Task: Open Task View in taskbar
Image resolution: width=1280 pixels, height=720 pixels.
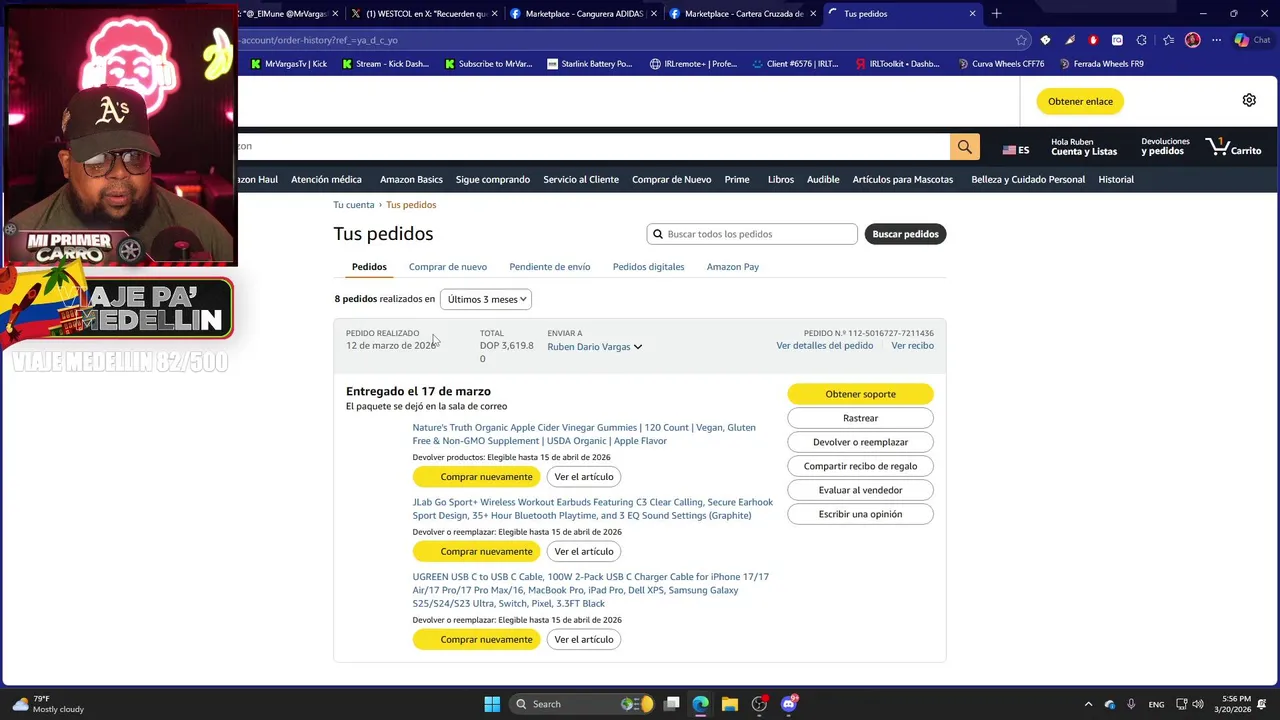Action: click(672, 704)
